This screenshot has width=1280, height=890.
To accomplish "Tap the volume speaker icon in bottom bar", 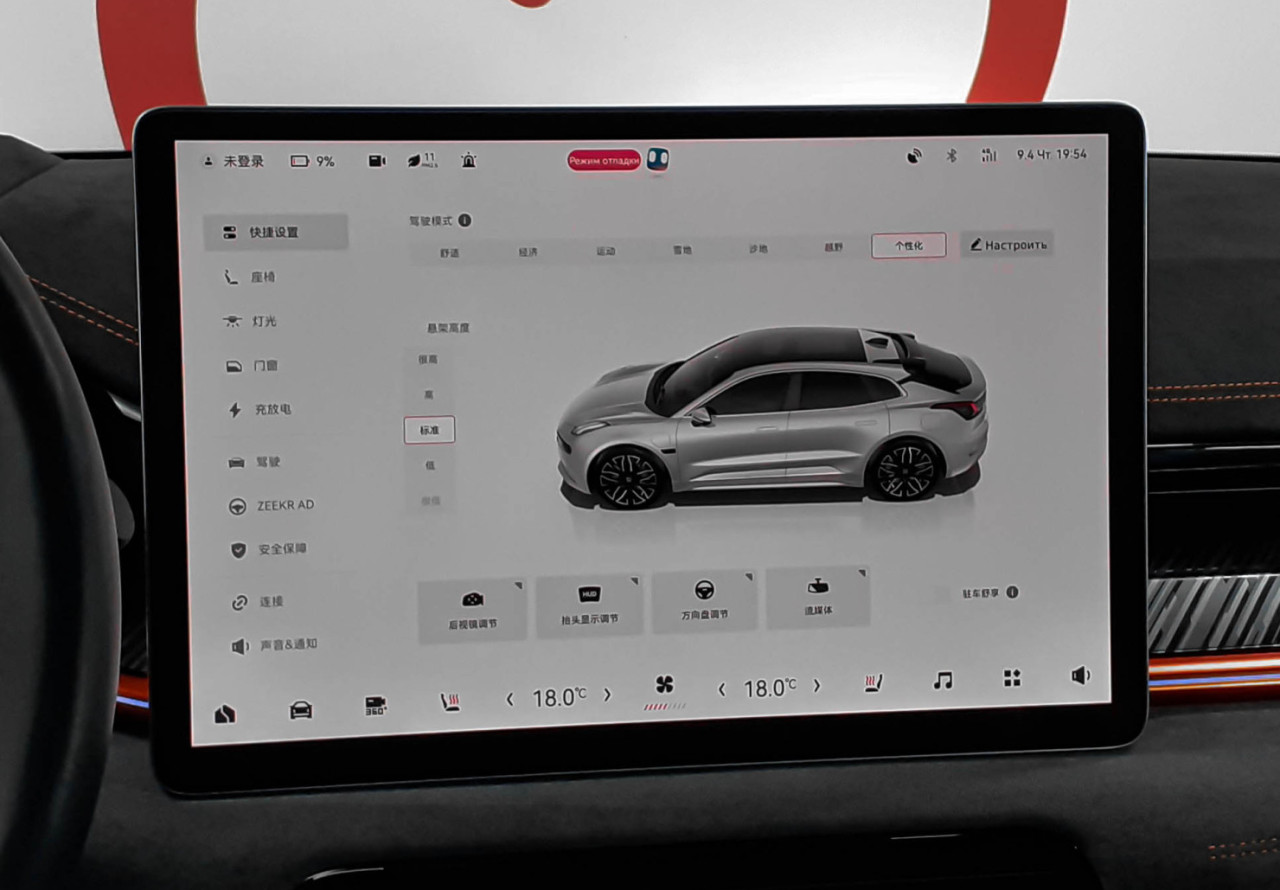I will [x=1080, y=676].
